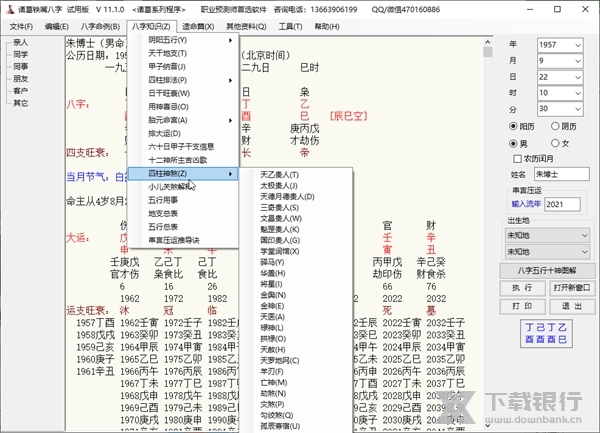The width and height of the screenshot is (600, 433).
Task: Expand the 四柱排法(P) submenu
Action: [x=183, y=80]
